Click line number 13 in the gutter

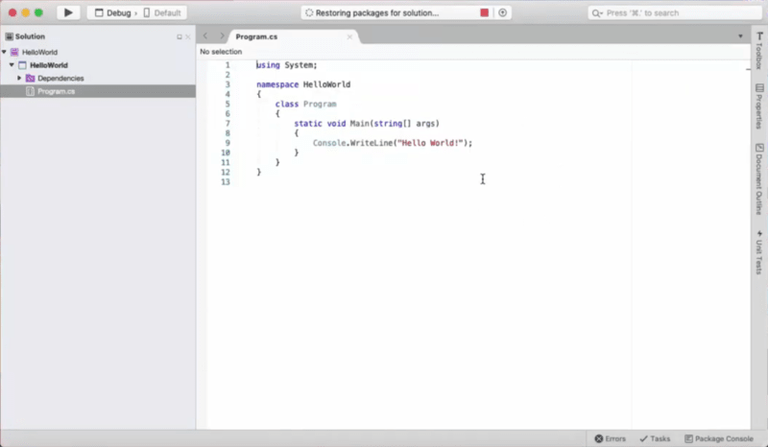[225, 182]
